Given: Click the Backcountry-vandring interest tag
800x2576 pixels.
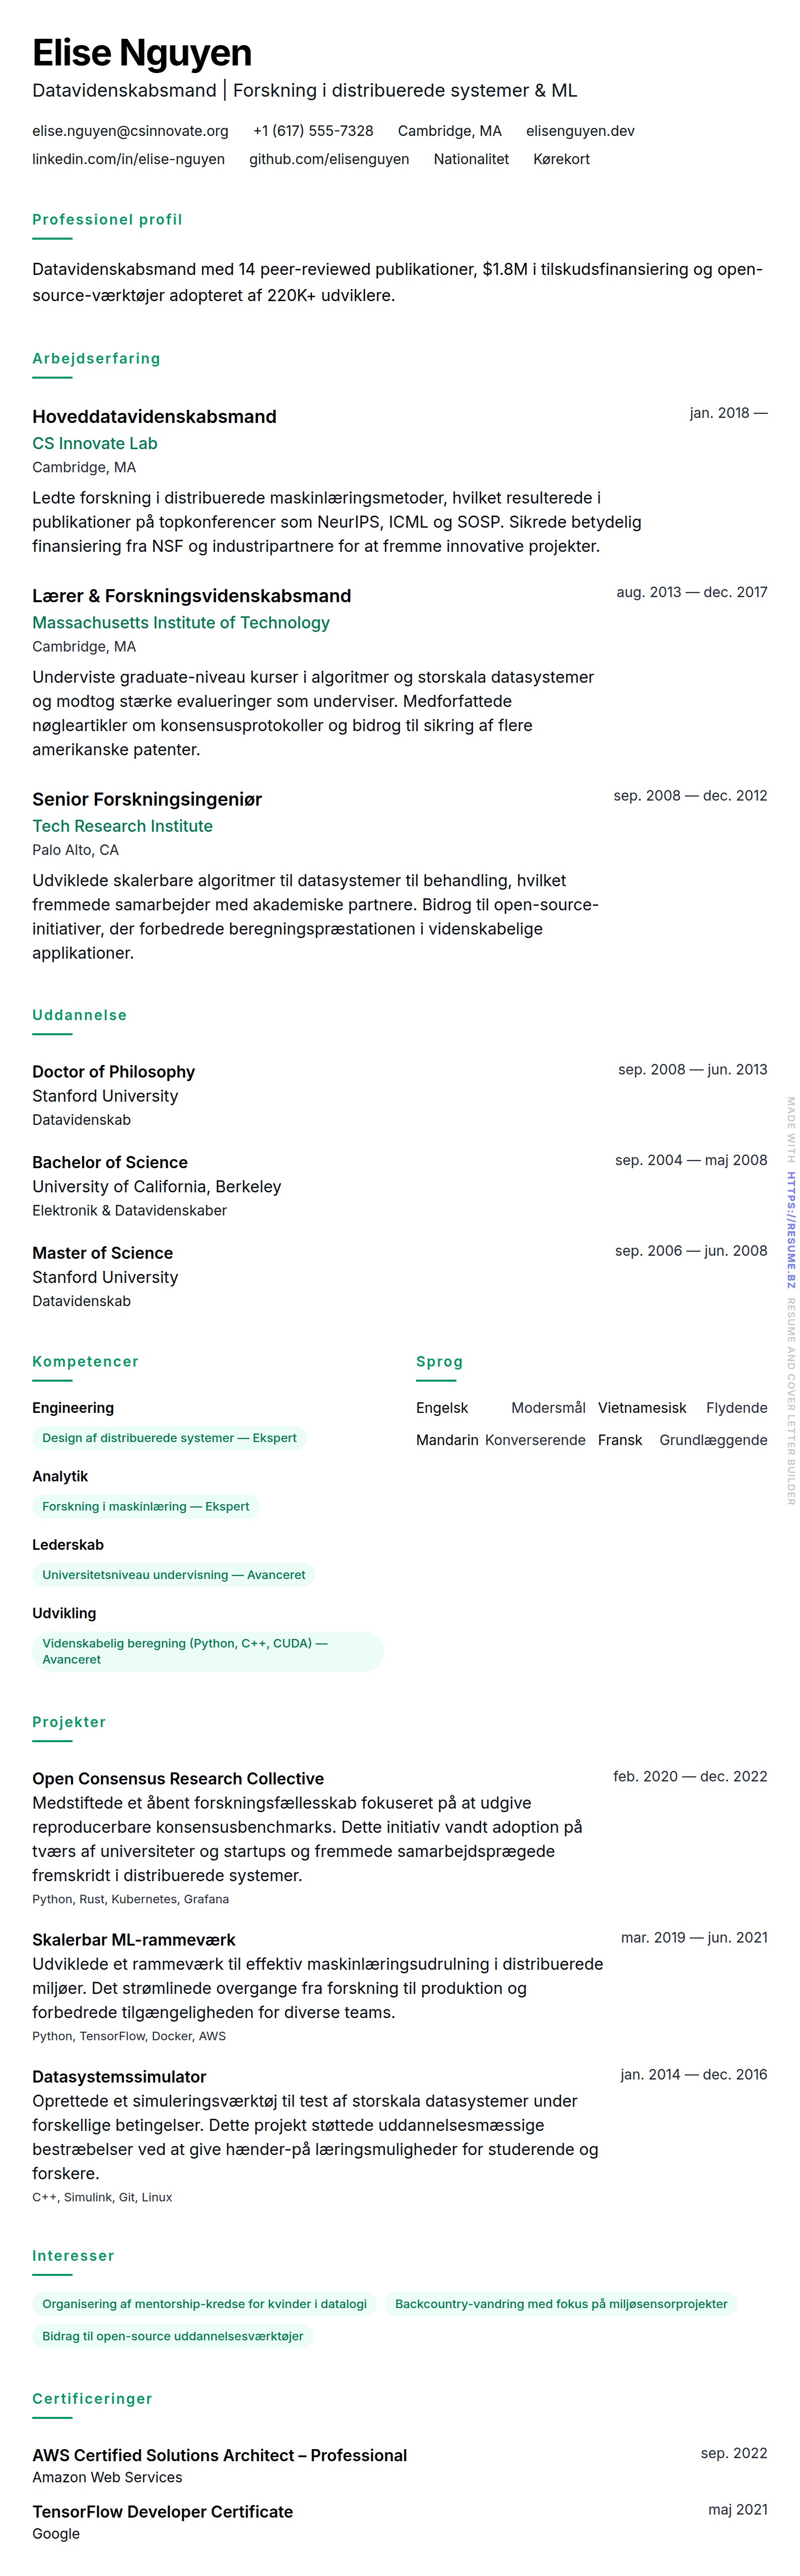Looking at the screenshot, I should point(561,2304).
